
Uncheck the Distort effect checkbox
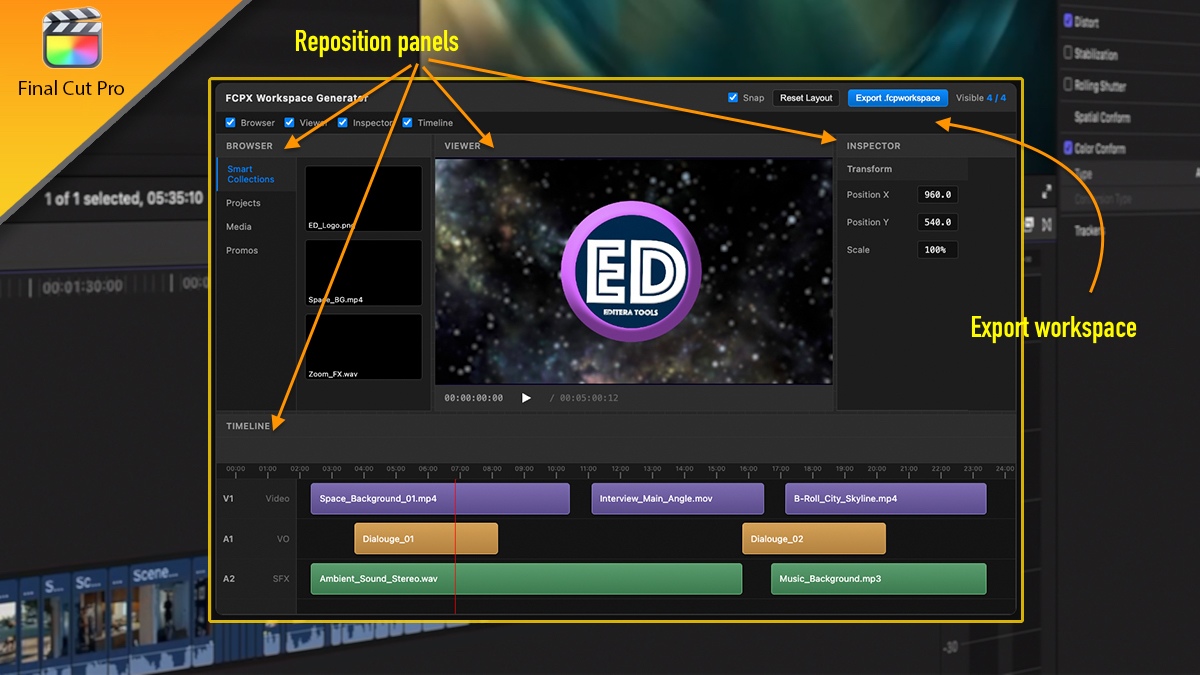point(1067,20)
